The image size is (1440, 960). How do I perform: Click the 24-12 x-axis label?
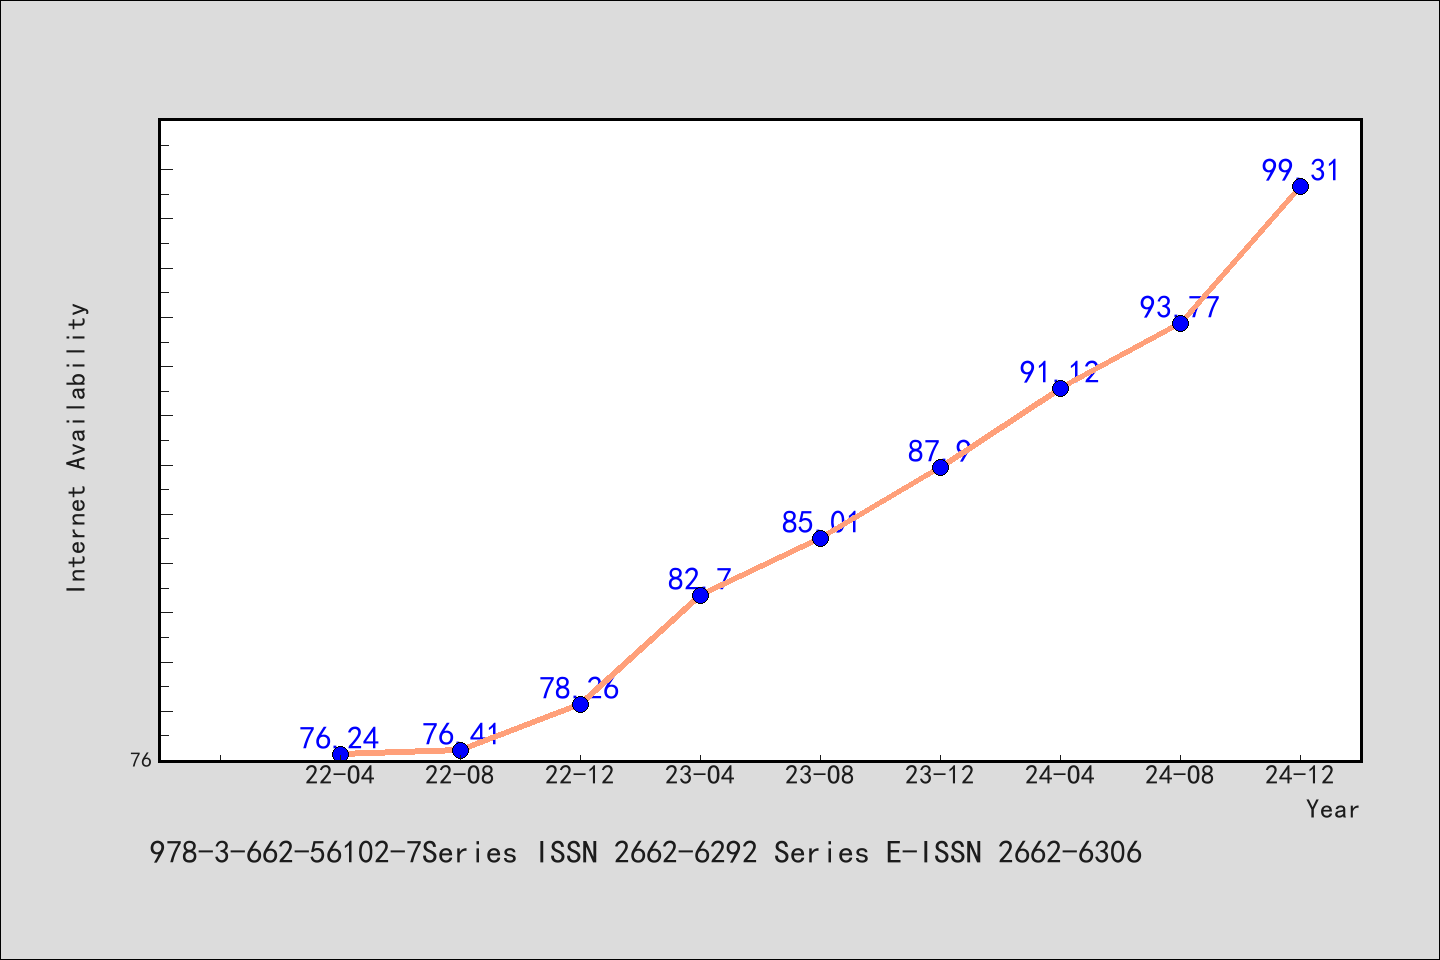point(1300,776)
